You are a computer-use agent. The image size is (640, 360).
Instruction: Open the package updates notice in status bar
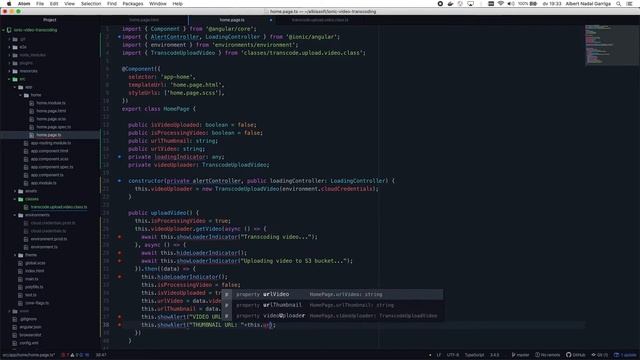[625, 355]
